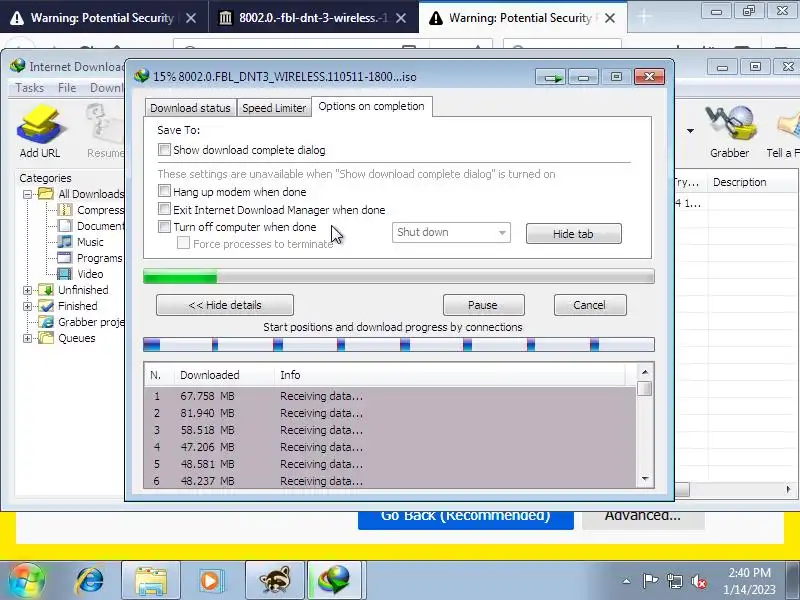This screenshot has width=800, height=600.
Task: Select the Documents category icon
Action: click(65, 226)
